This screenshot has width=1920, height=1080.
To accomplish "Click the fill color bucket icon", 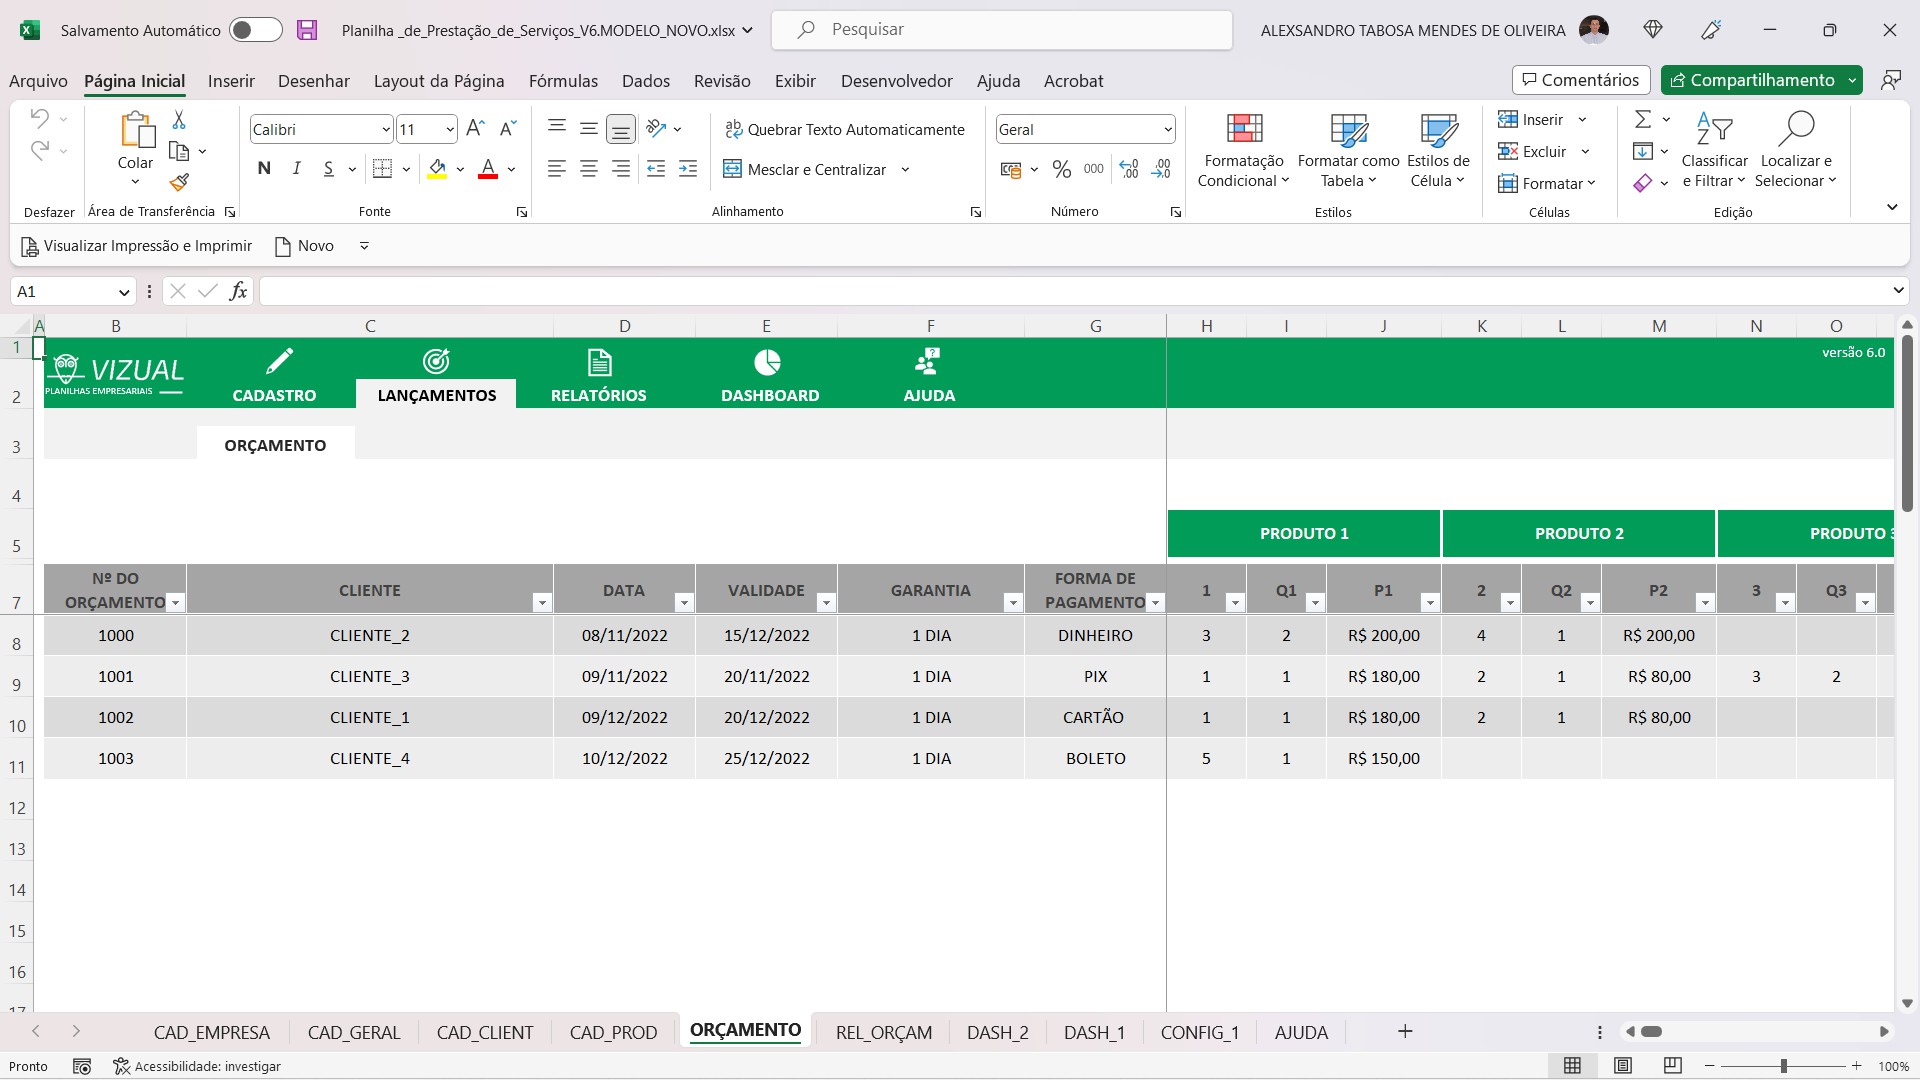I will click(437, 169).
